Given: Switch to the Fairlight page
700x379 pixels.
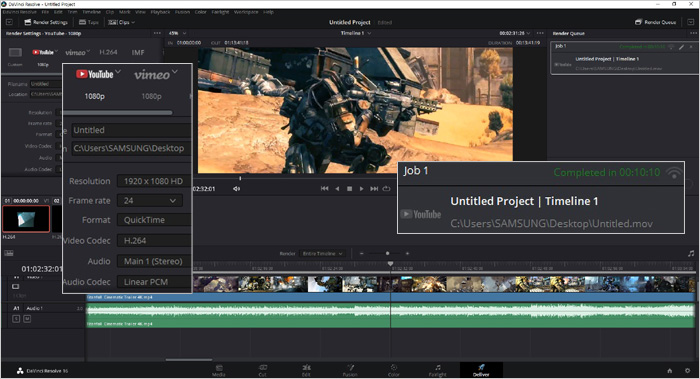Looking at the screenshot, I should [438, 370].
